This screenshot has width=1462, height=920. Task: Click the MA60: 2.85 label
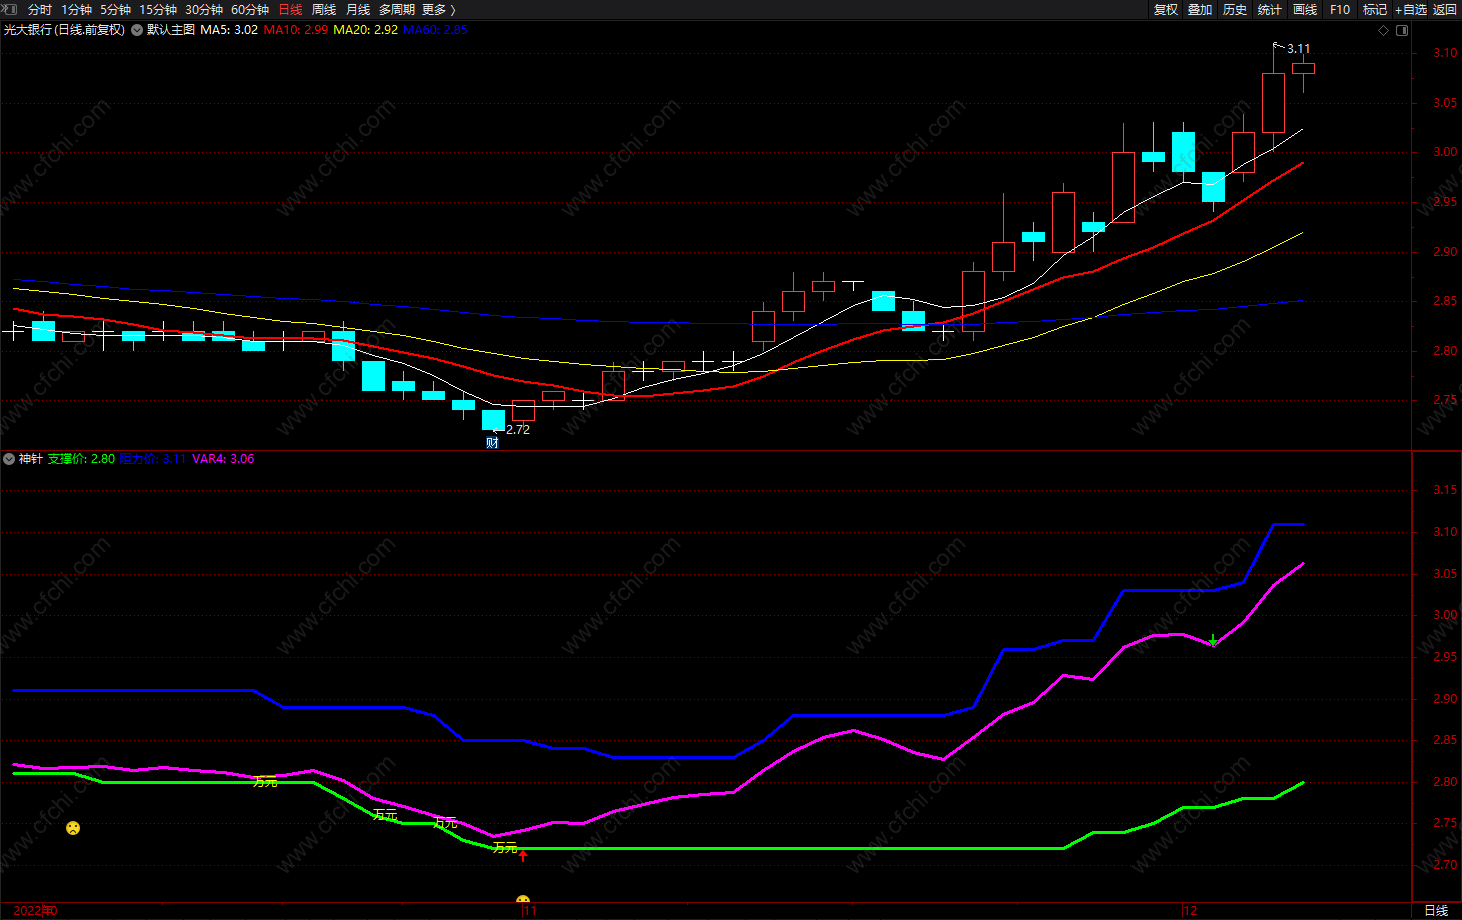pyautogui.click(x=435, y=30)
